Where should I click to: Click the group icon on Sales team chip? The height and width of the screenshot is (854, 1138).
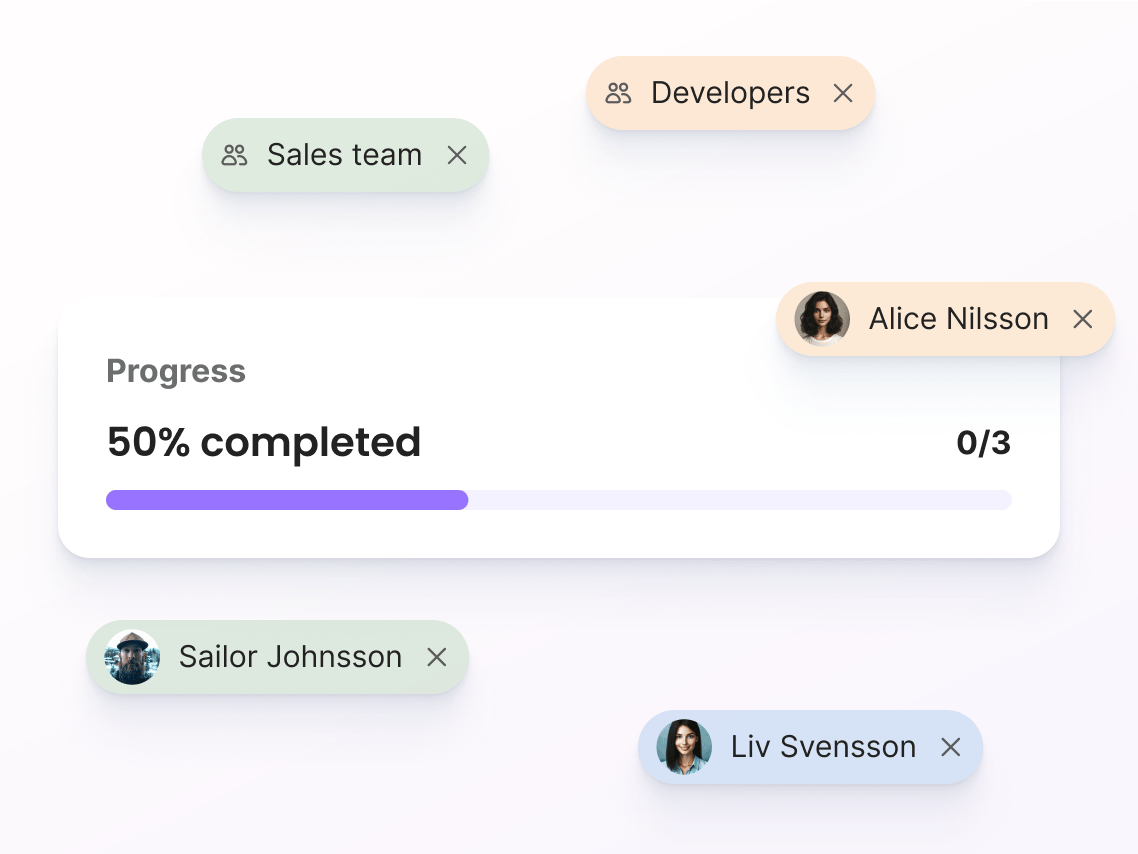click(x=234, y=155)
